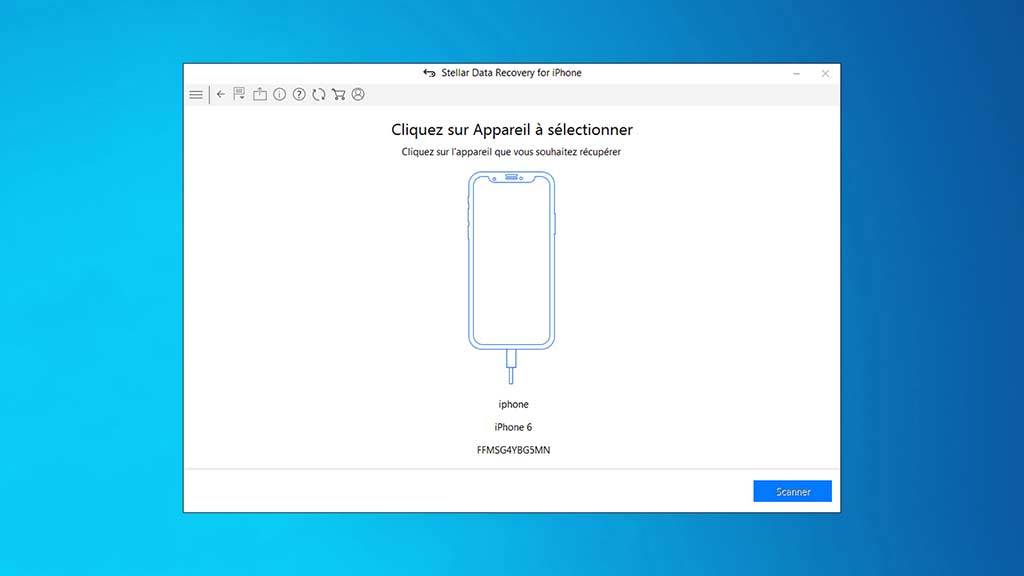Screen dimensions: 1024x576
Task: Go back using the left arrow icon
Action: coord(221,94)
